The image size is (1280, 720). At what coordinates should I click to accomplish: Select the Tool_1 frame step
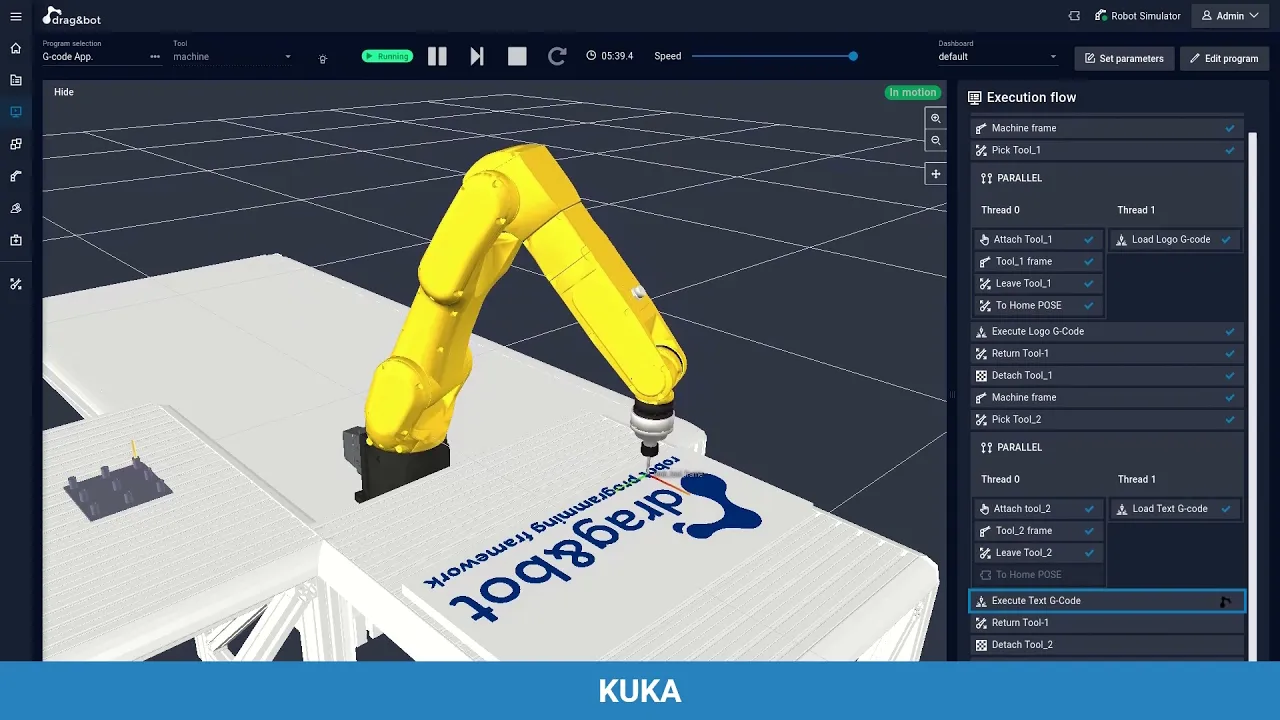click(1038, 261)
